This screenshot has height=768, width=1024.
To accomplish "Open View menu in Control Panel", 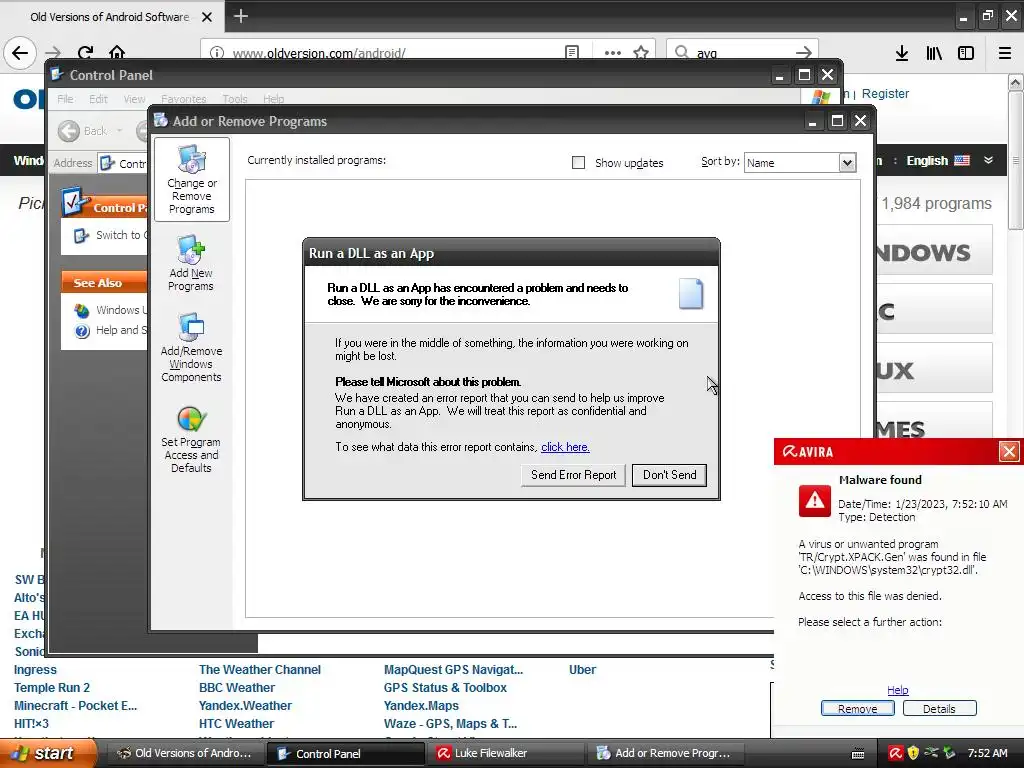I will 135,99.
